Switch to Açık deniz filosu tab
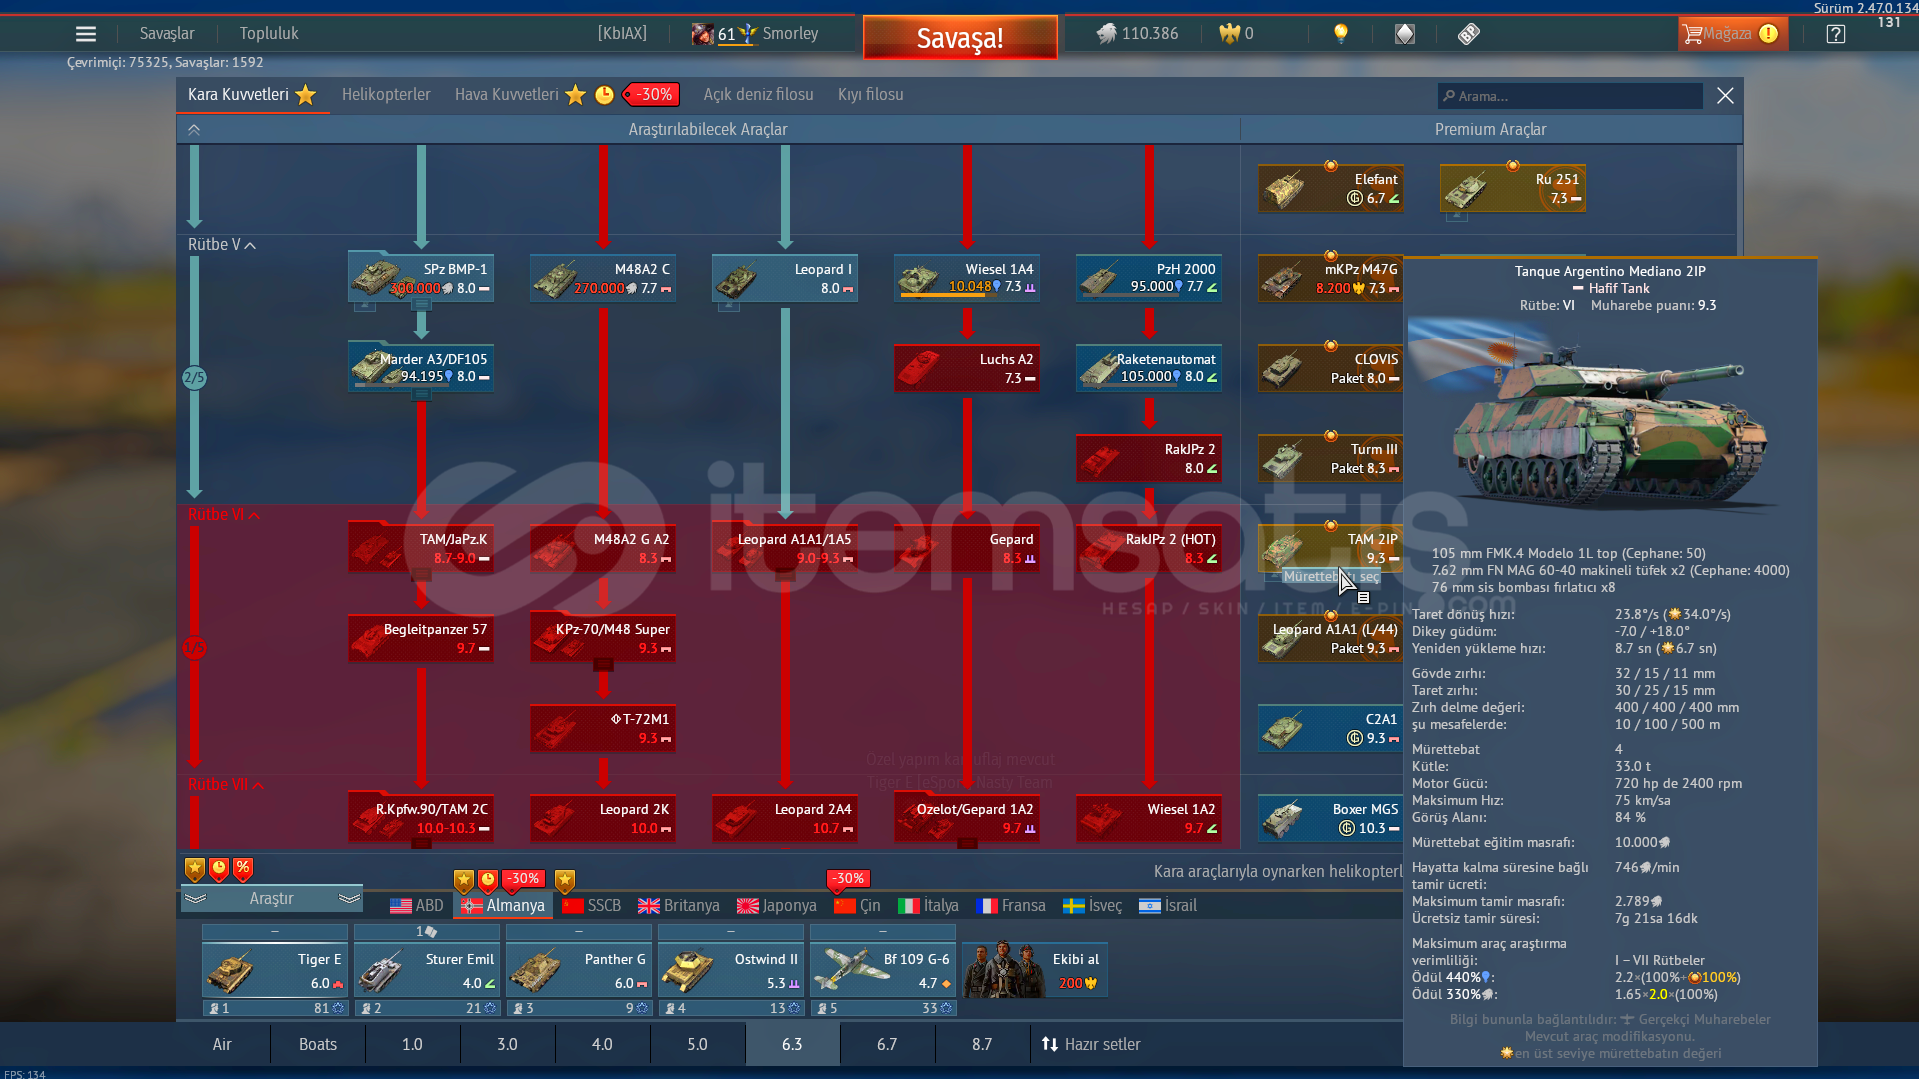 [758, 95]
